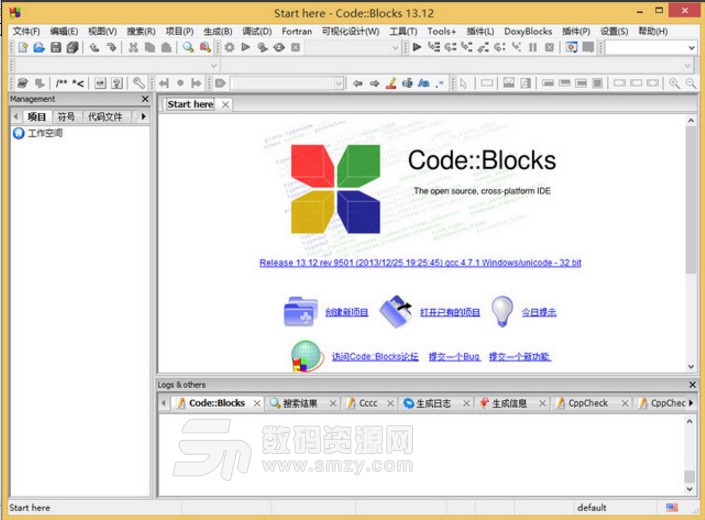This screenshot has height=520, width=705.
Task: Toggle the regex search option icon
Action: click(x=439, y=83)
